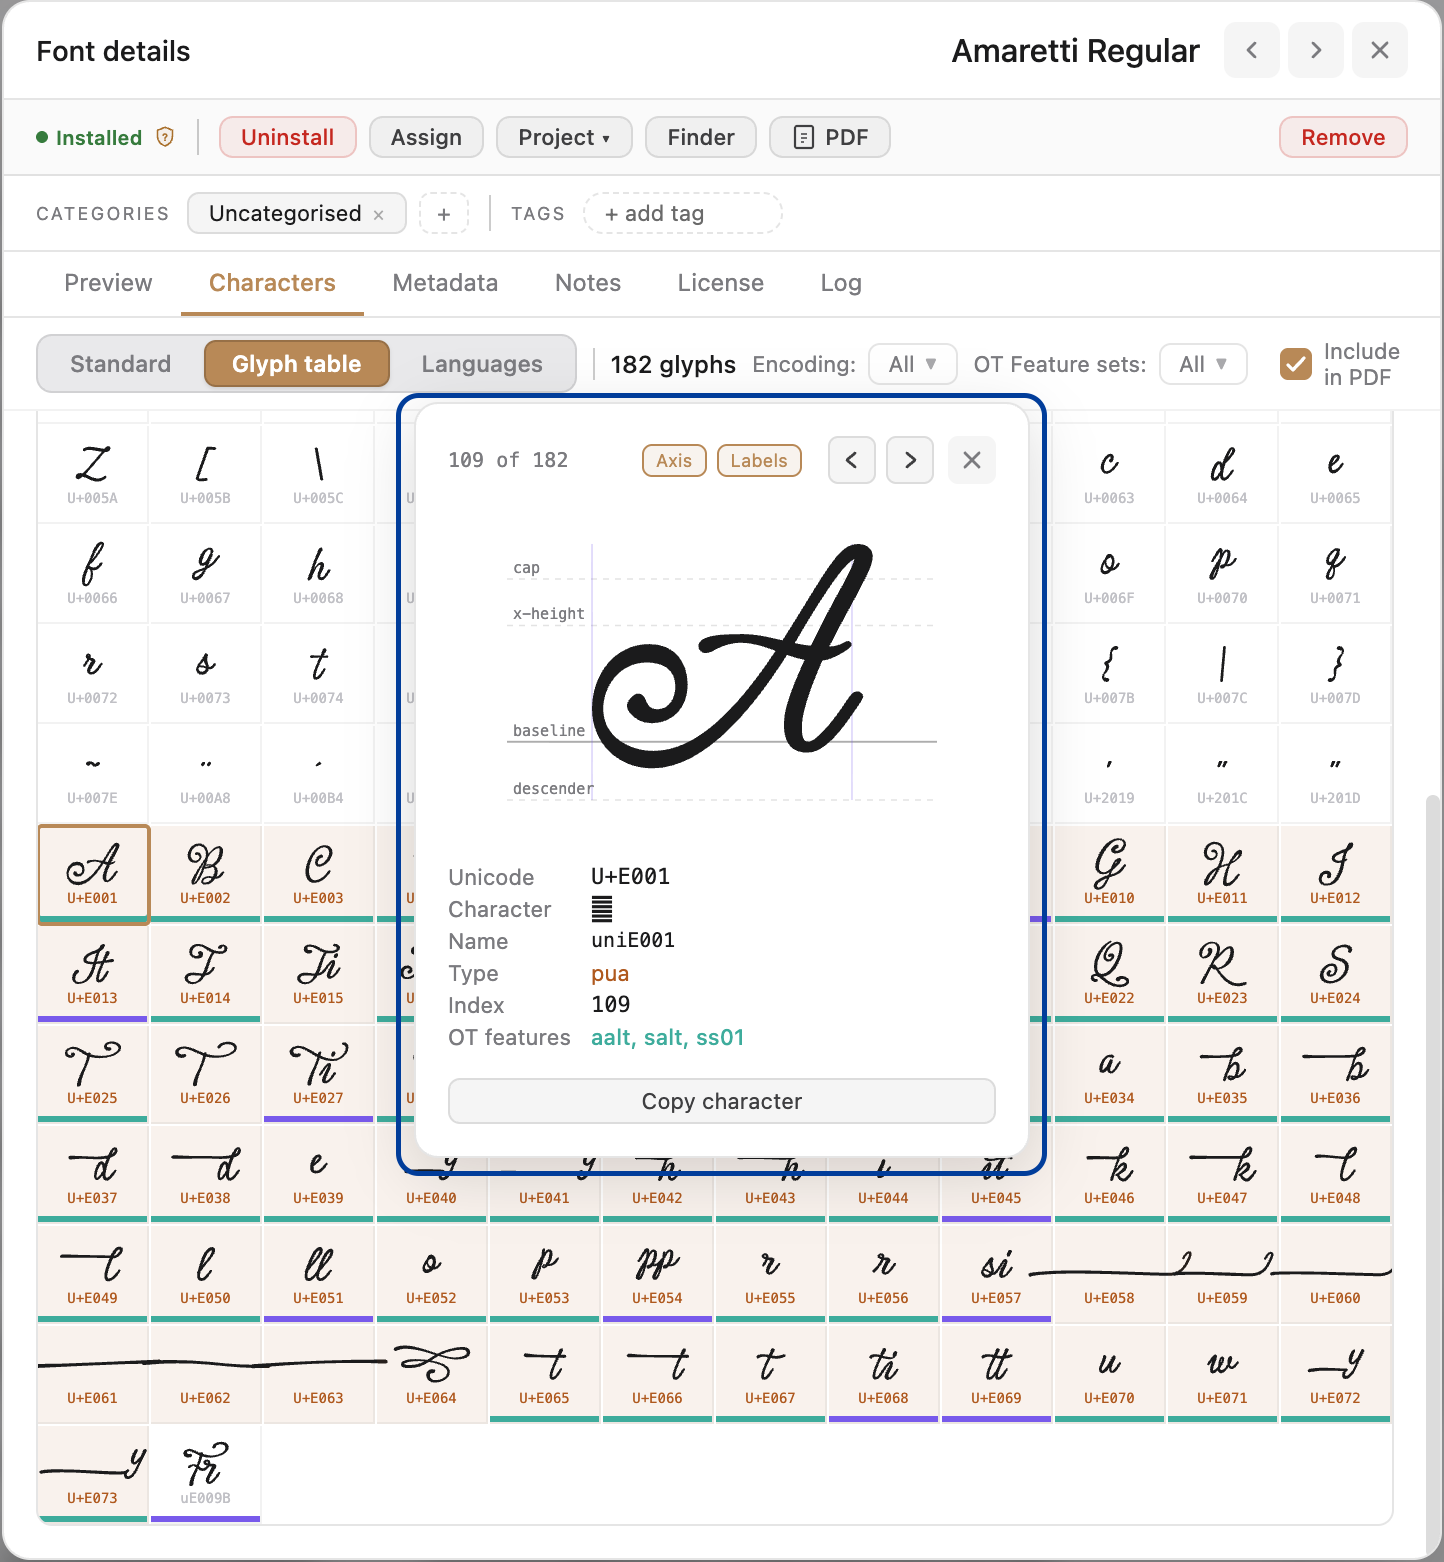
Task: Switch to Standard character view
Action: pyautogui.click(x=120, y=364)
